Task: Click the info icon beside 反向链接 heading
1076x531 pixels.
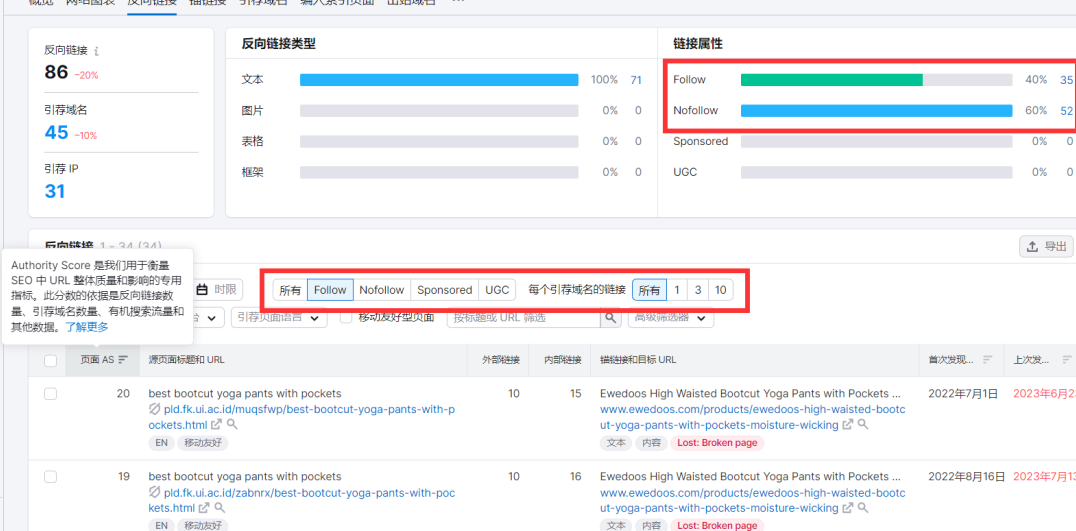Action: click(97, 50)
